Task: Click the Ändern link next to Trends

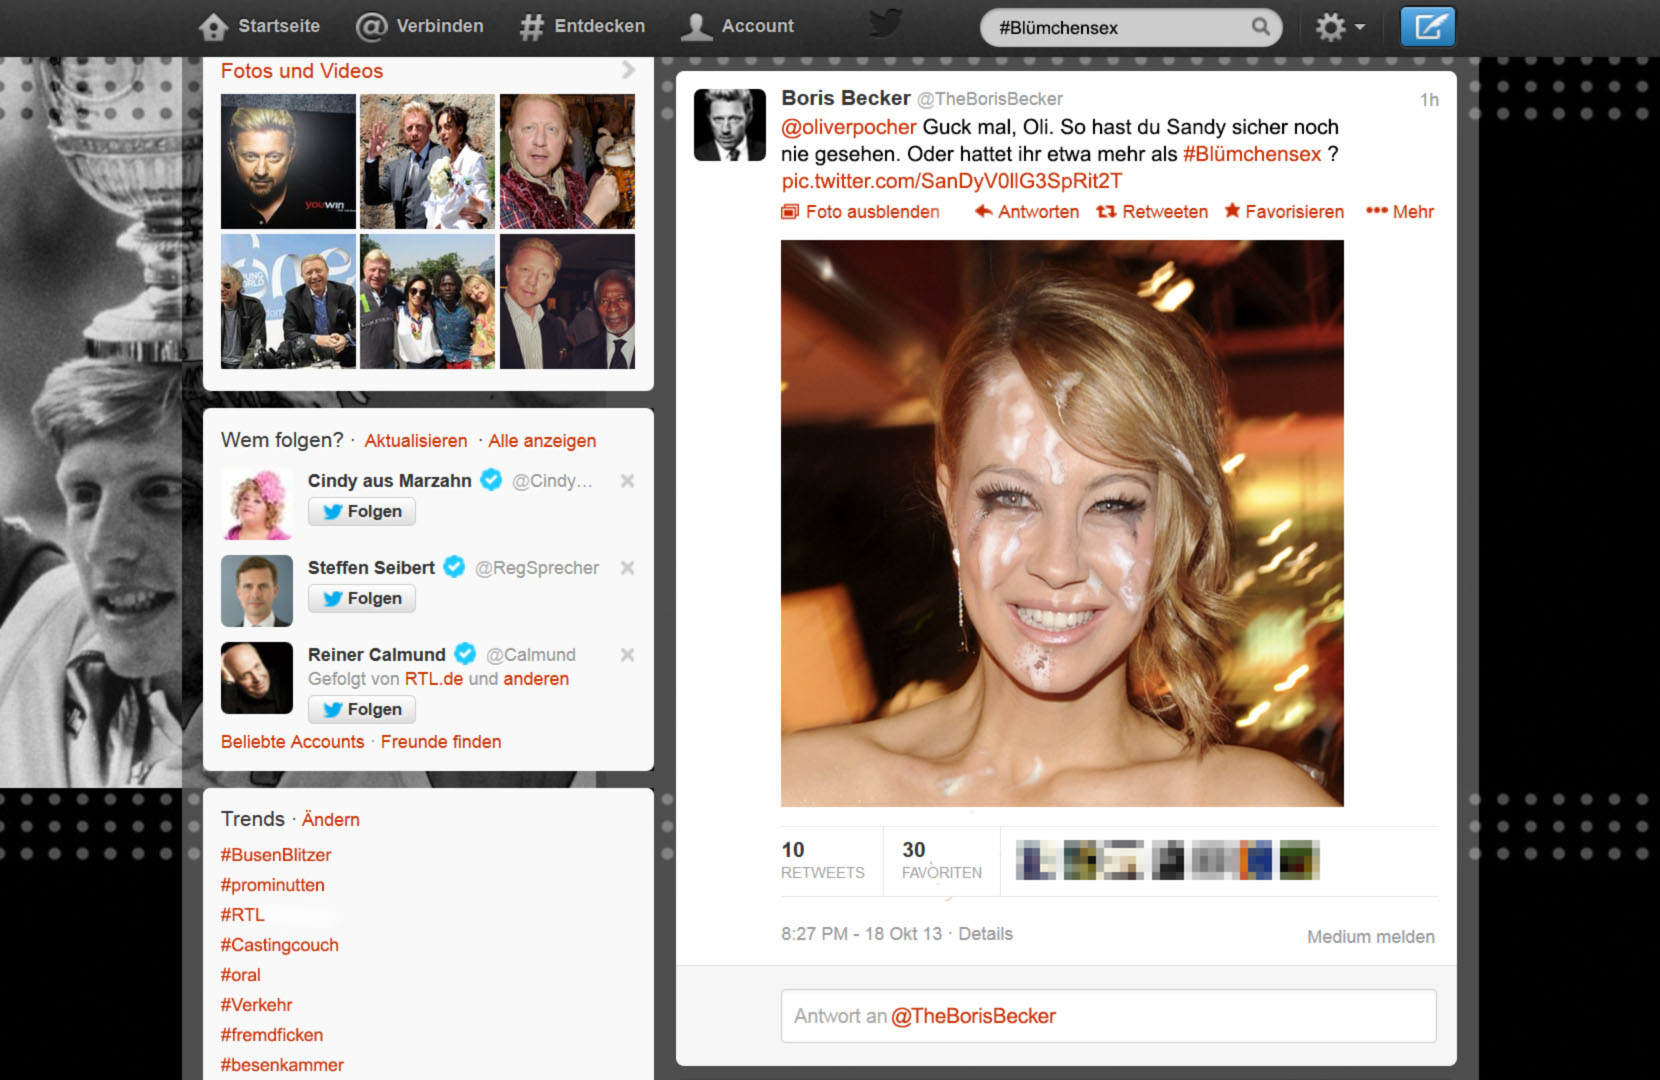Action: point(330,820)
